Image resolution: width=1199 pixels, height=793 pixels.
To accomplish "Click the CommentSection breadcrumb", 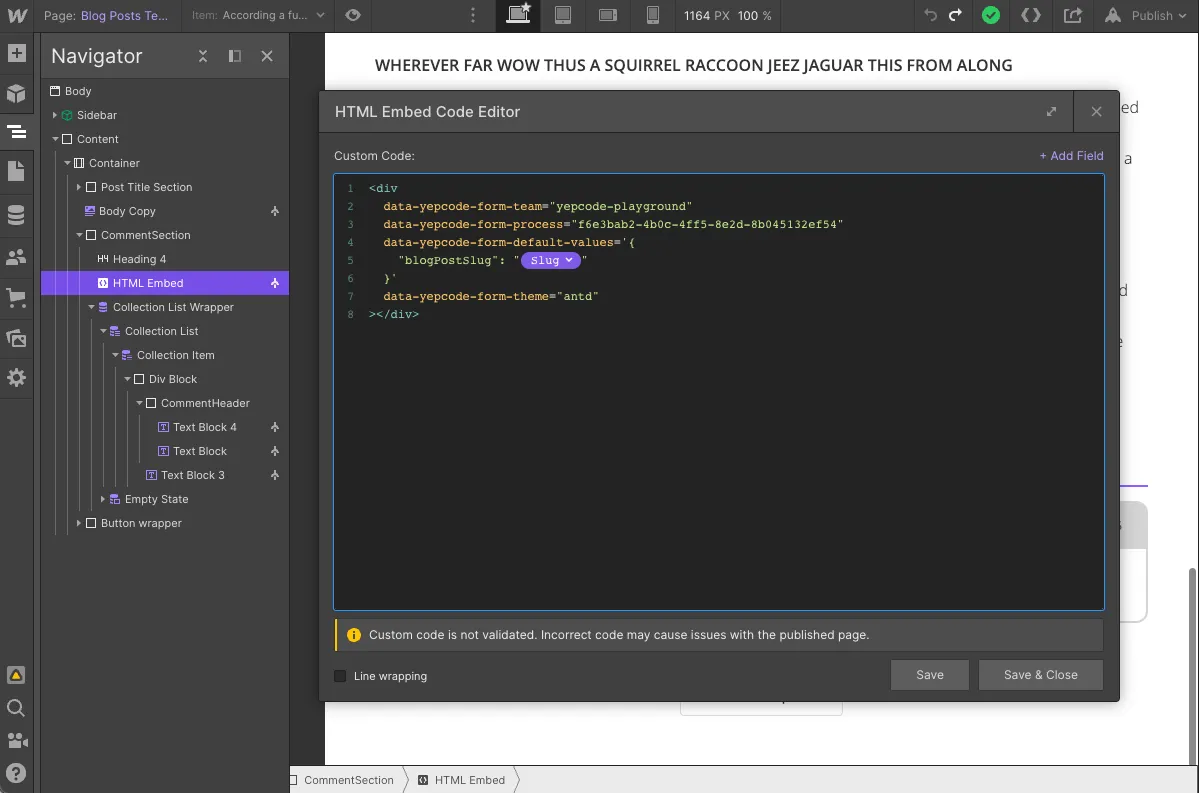I will (348, 780).
